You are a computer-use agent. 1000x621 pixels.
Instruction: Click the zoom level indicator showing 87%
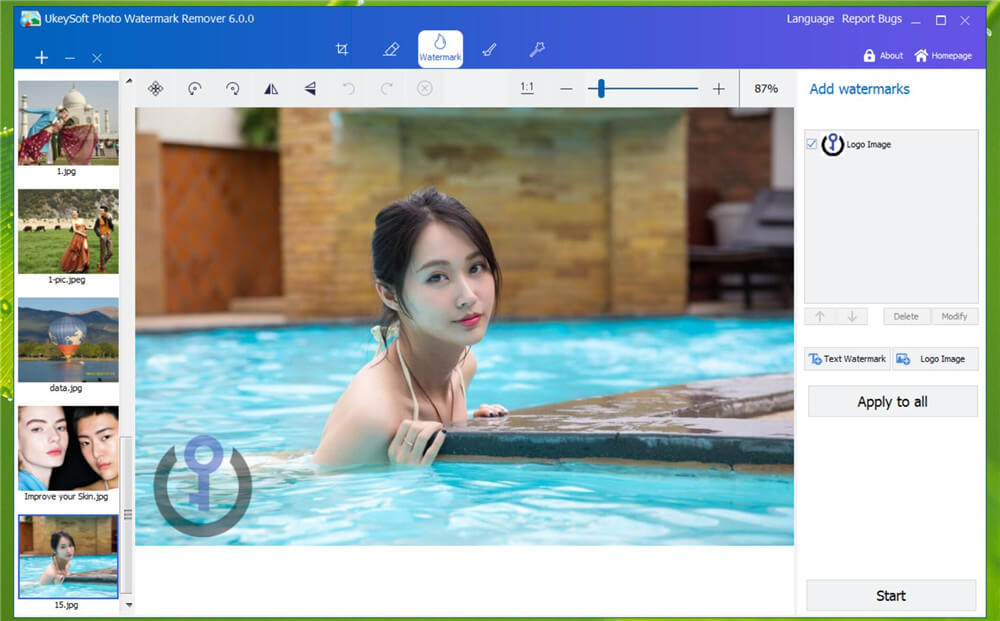tap(765, 88)
